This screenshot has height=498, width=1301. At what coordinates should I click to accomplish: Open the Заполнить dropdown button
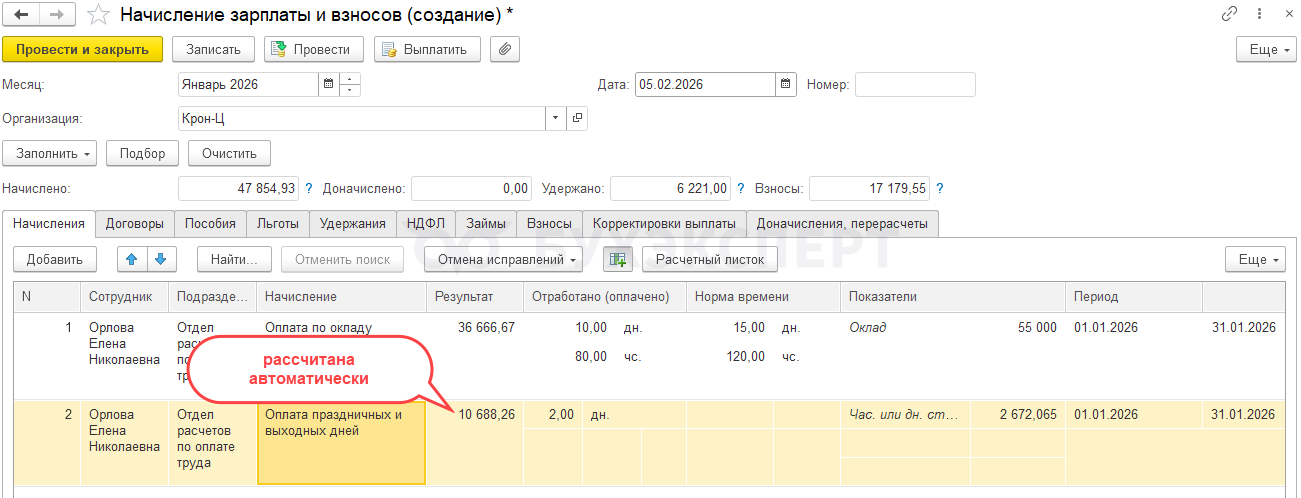(x=50, y=154)
